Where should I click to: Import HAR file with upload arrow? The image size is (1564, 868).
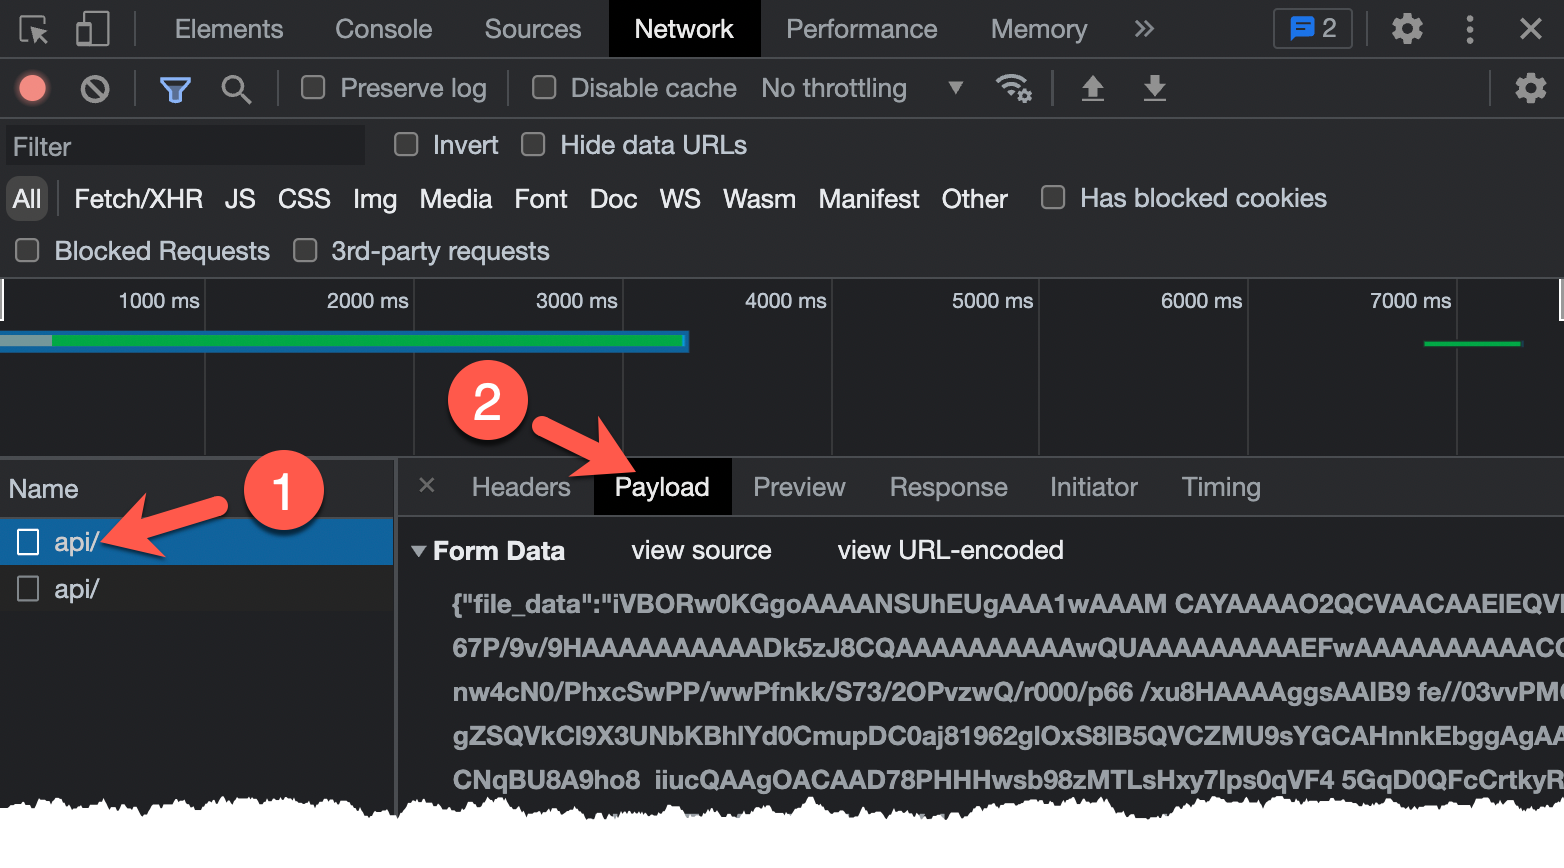tap(1093, 89)
